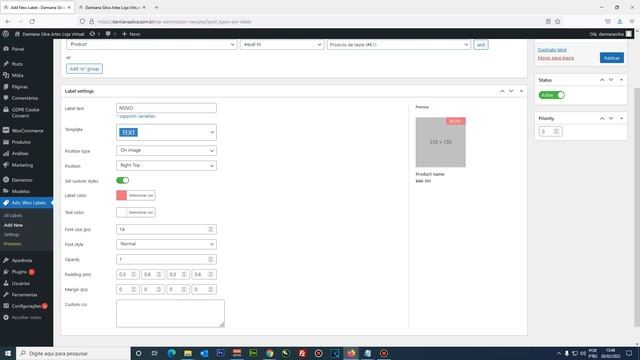The image size is (640, 360).
Task: Click the Priority number stepper
Action: (556, 131)
